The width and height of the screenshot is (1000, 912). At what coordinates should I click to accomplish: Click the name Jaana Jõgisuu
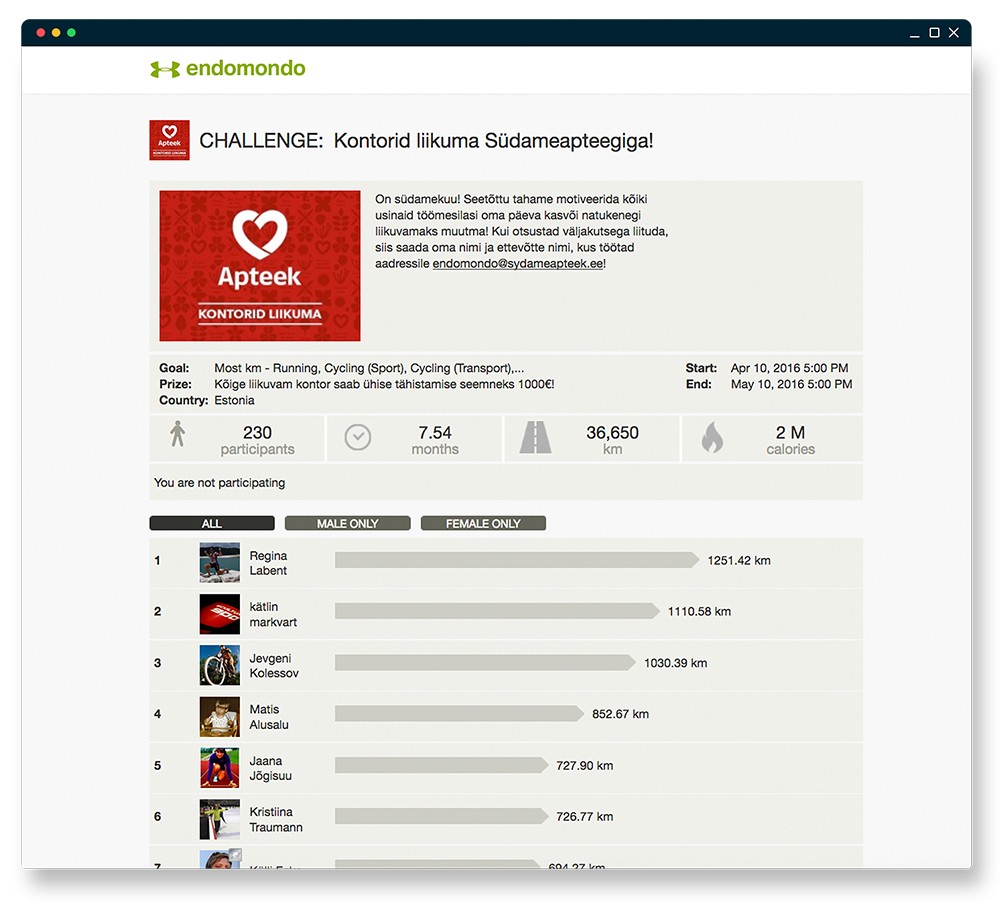click(x=270, y=768)
